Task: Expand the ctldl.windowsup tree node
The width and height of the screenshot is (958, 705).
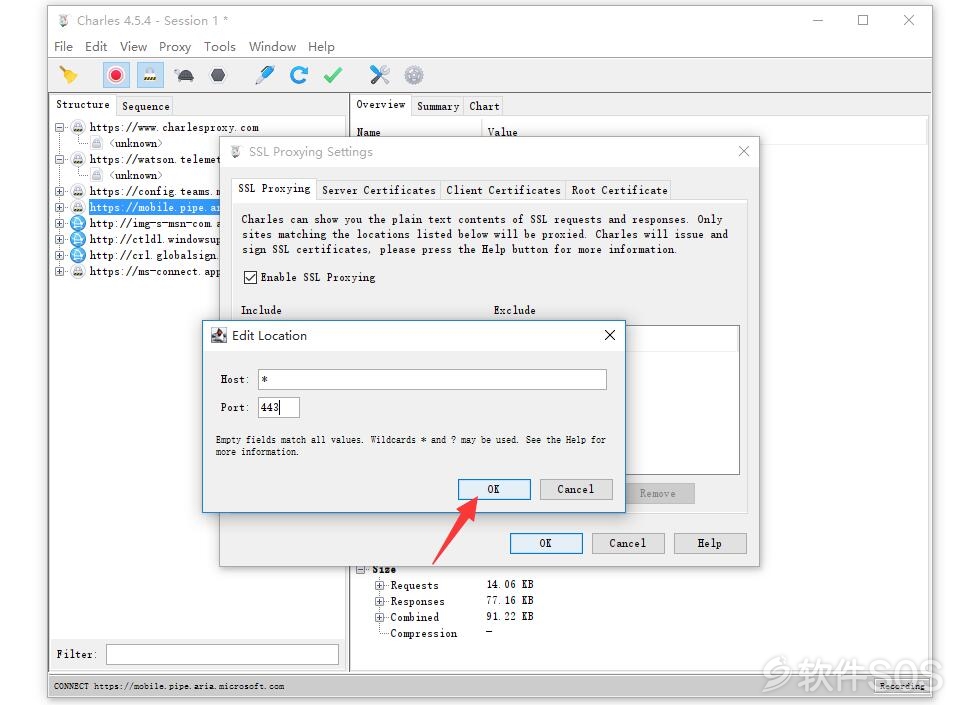Action: [x=59, y=239]
